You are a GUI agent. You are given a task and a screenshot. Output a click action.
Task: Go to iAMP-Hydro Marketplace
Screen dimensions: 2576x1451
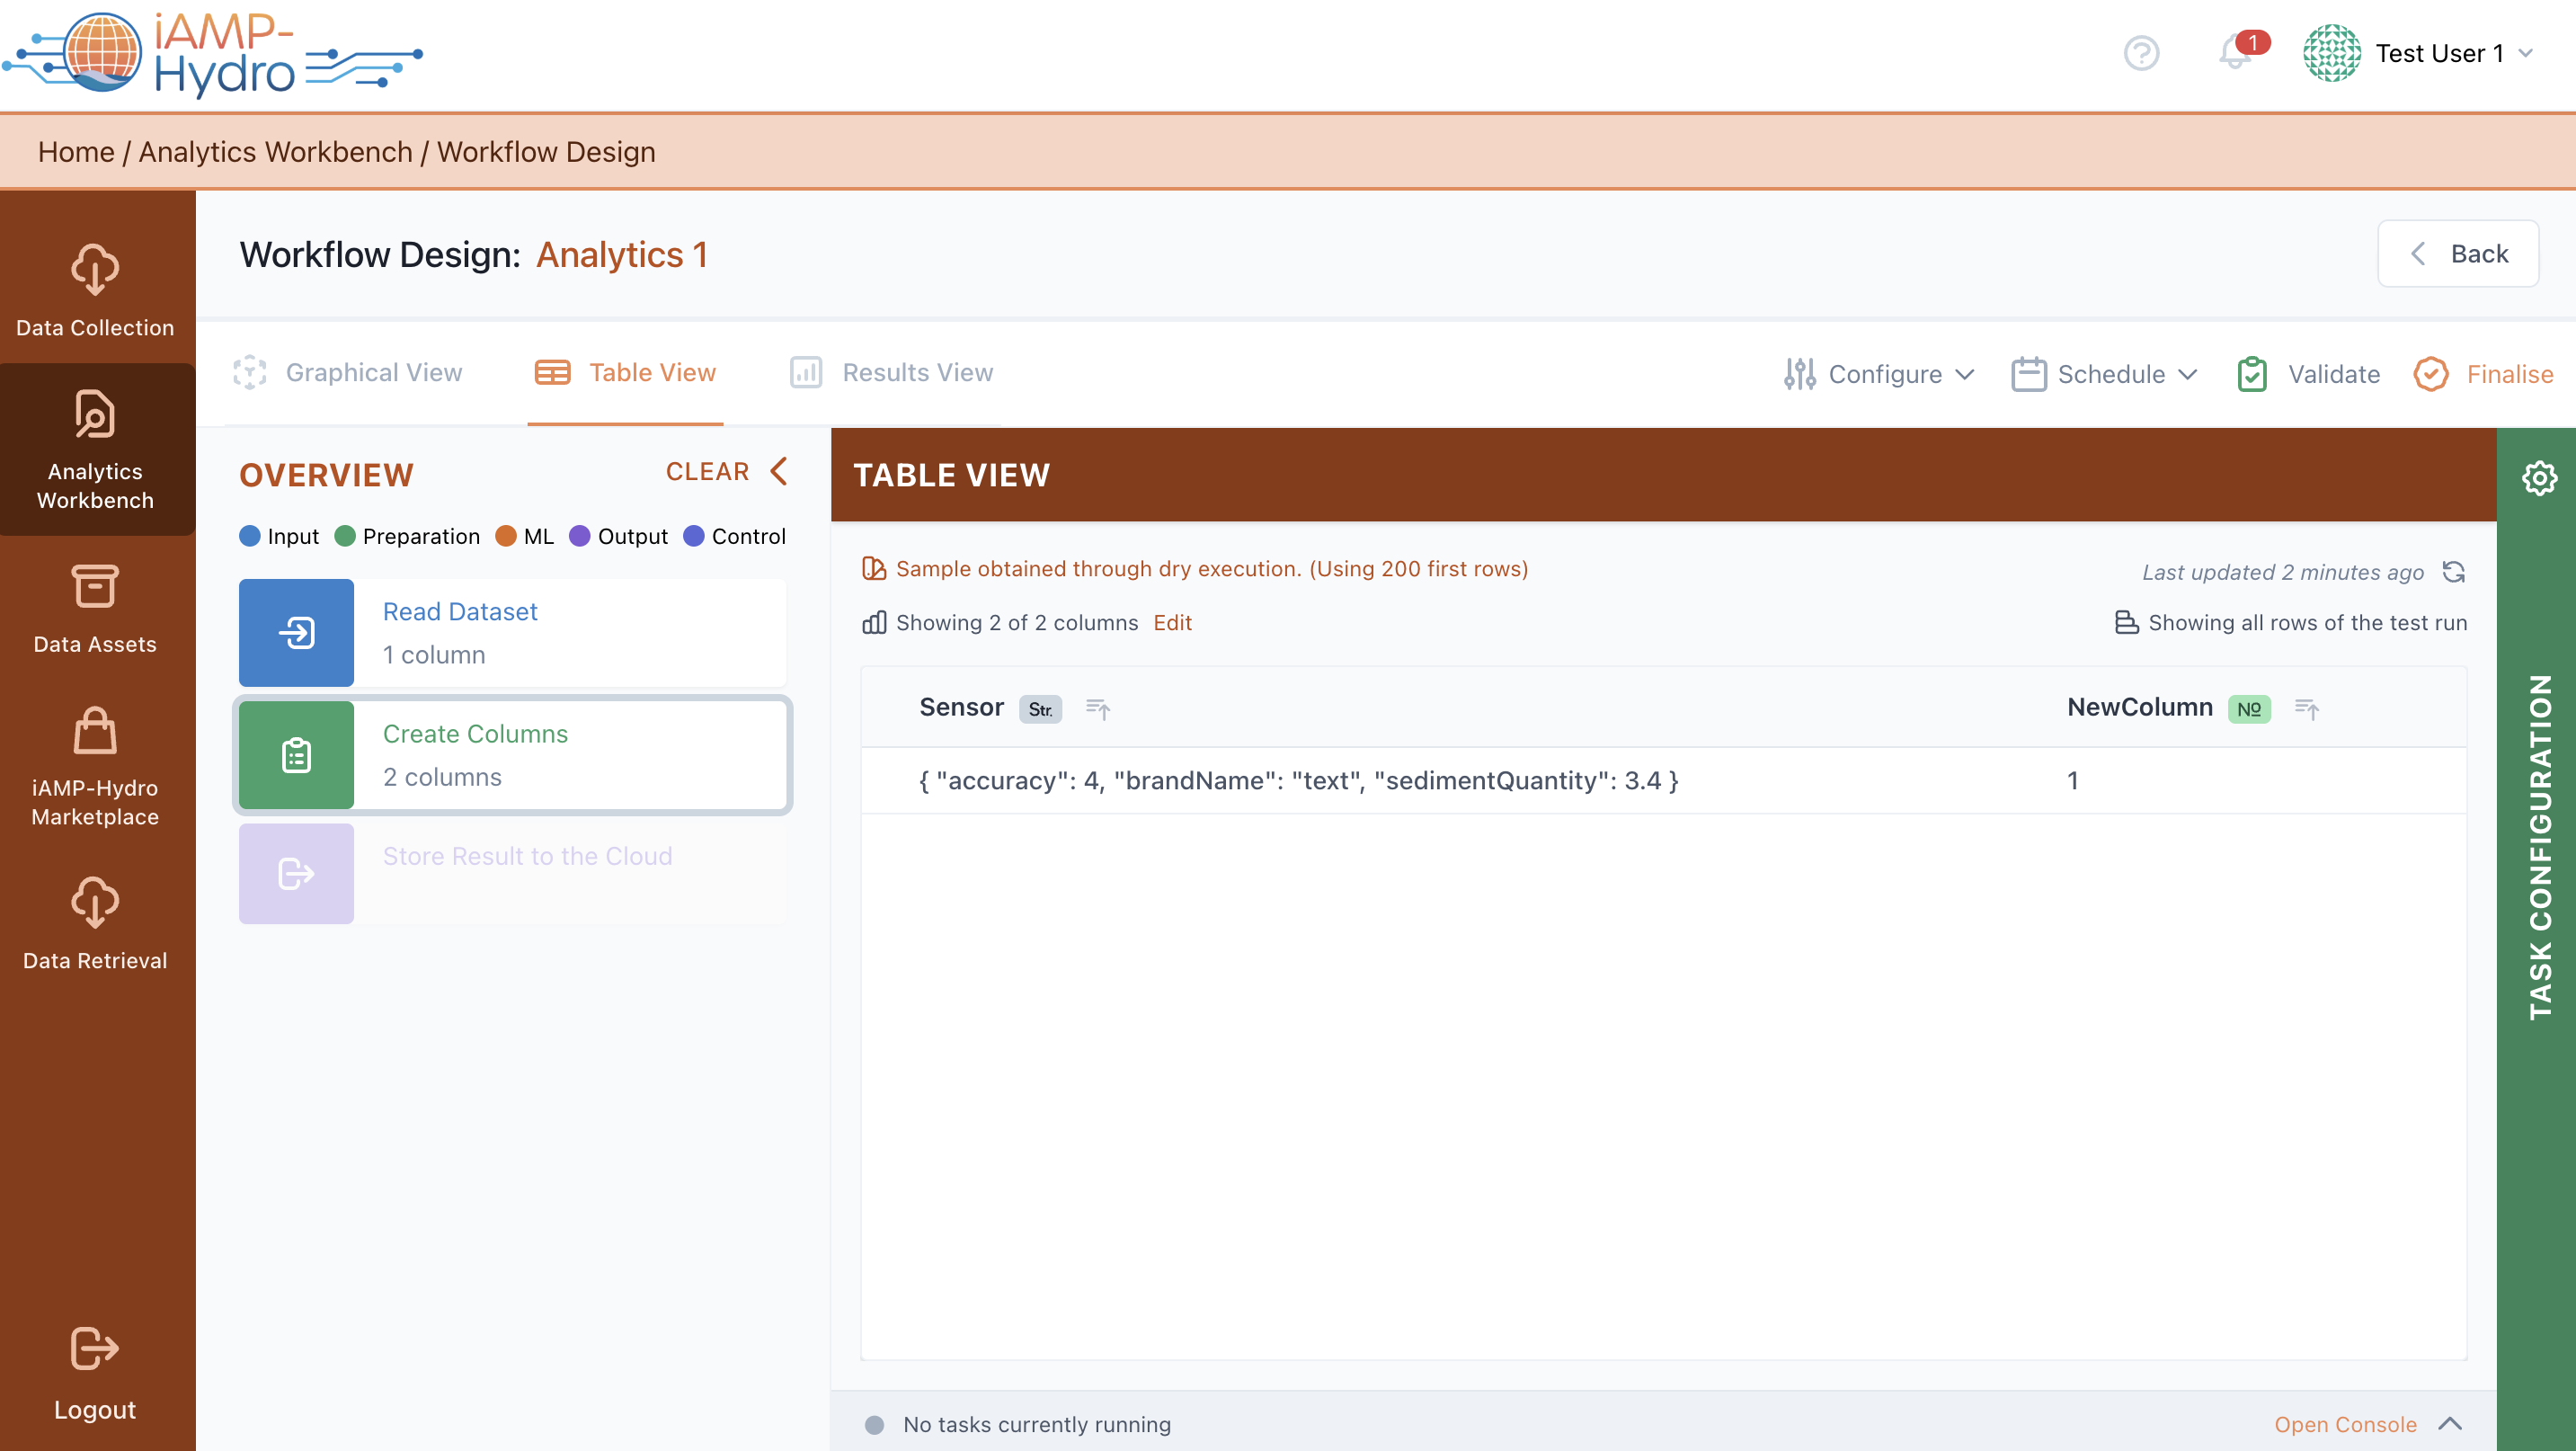point(95,767)
